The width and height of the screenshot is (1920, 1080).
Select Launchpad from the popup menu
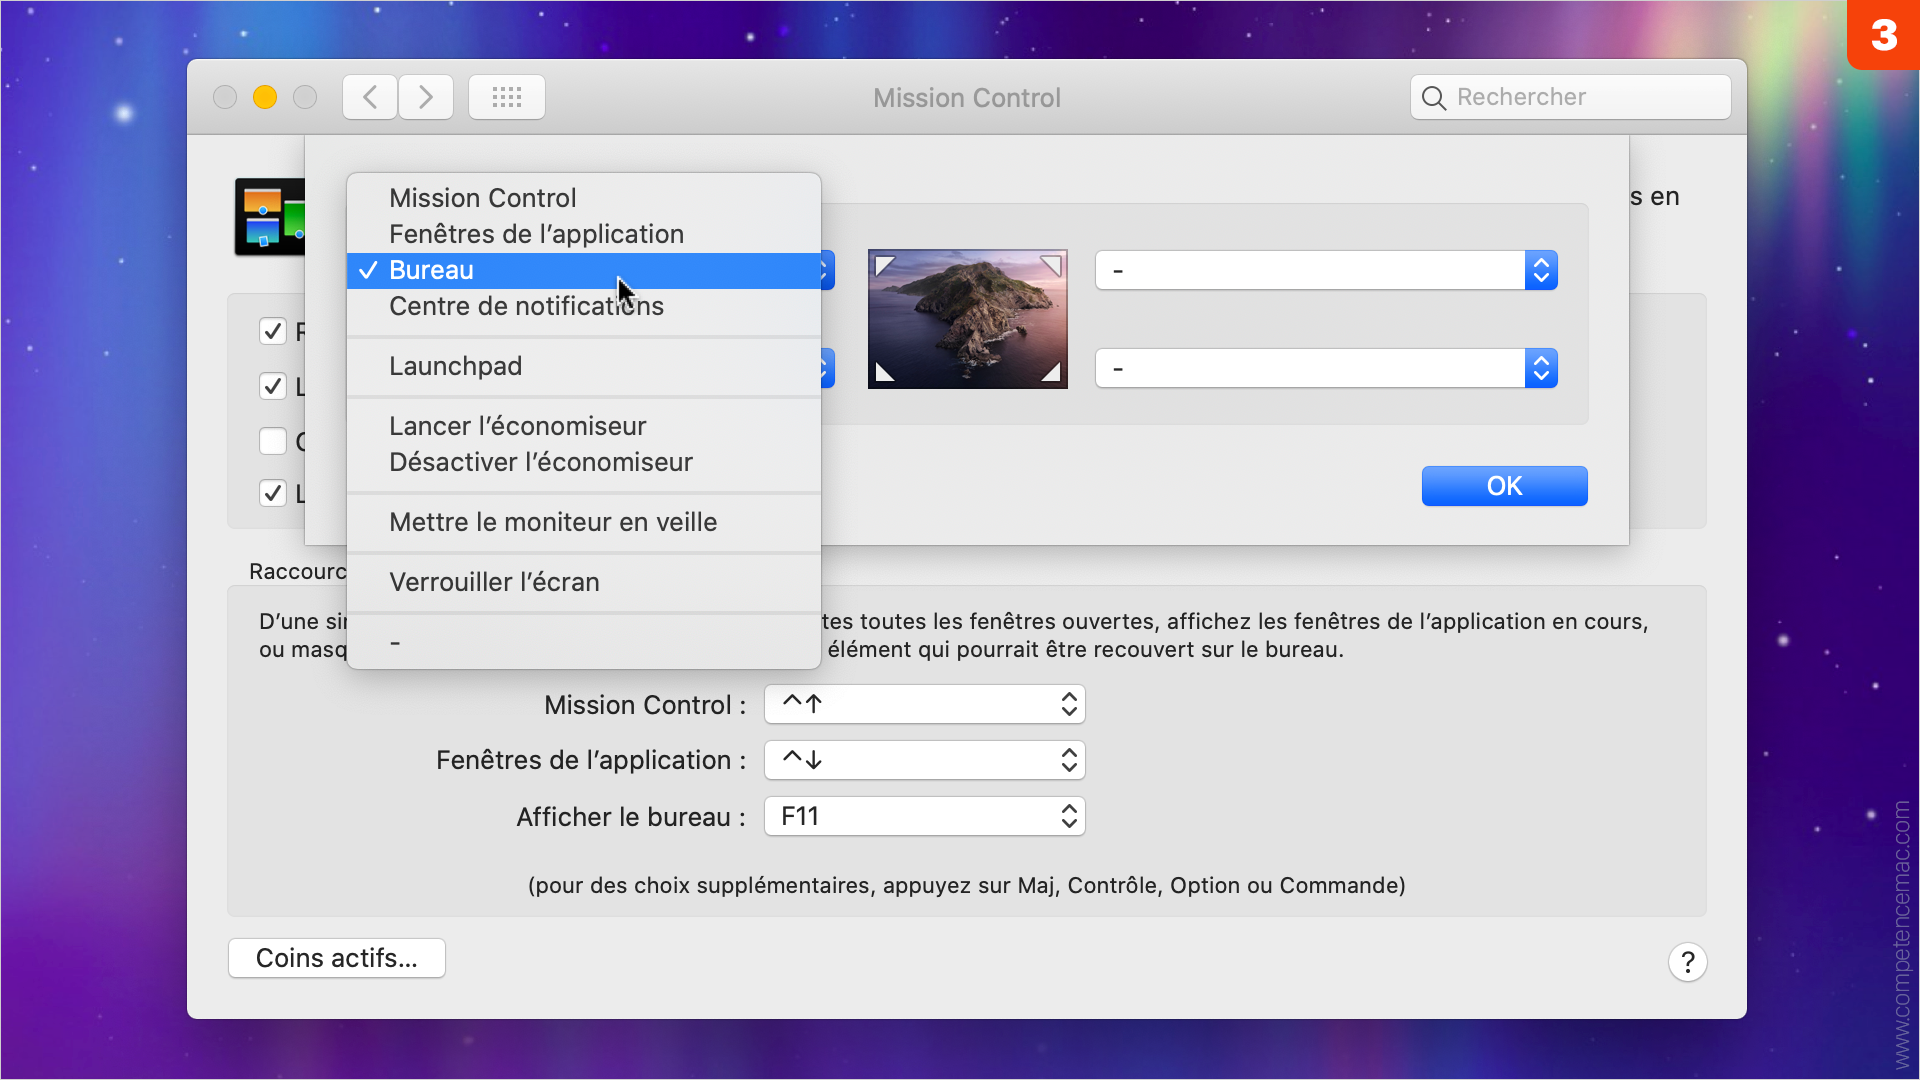tap(456, 366)
